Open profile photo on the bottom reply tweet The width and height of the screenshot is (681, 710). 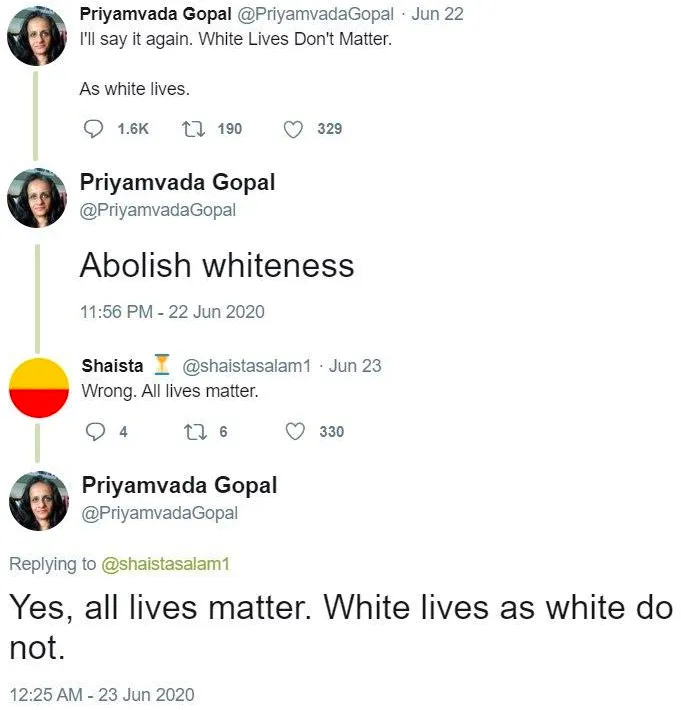(x=39, y=501)
